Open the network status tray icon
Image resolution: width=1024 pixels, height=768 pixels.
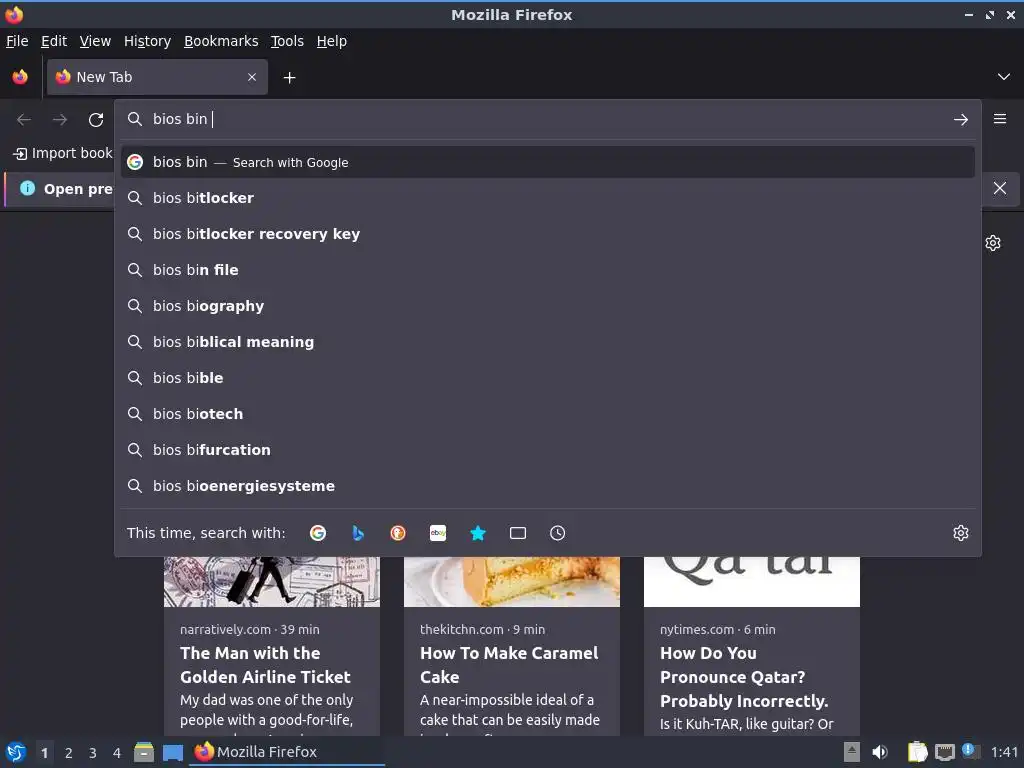point(944,752)
